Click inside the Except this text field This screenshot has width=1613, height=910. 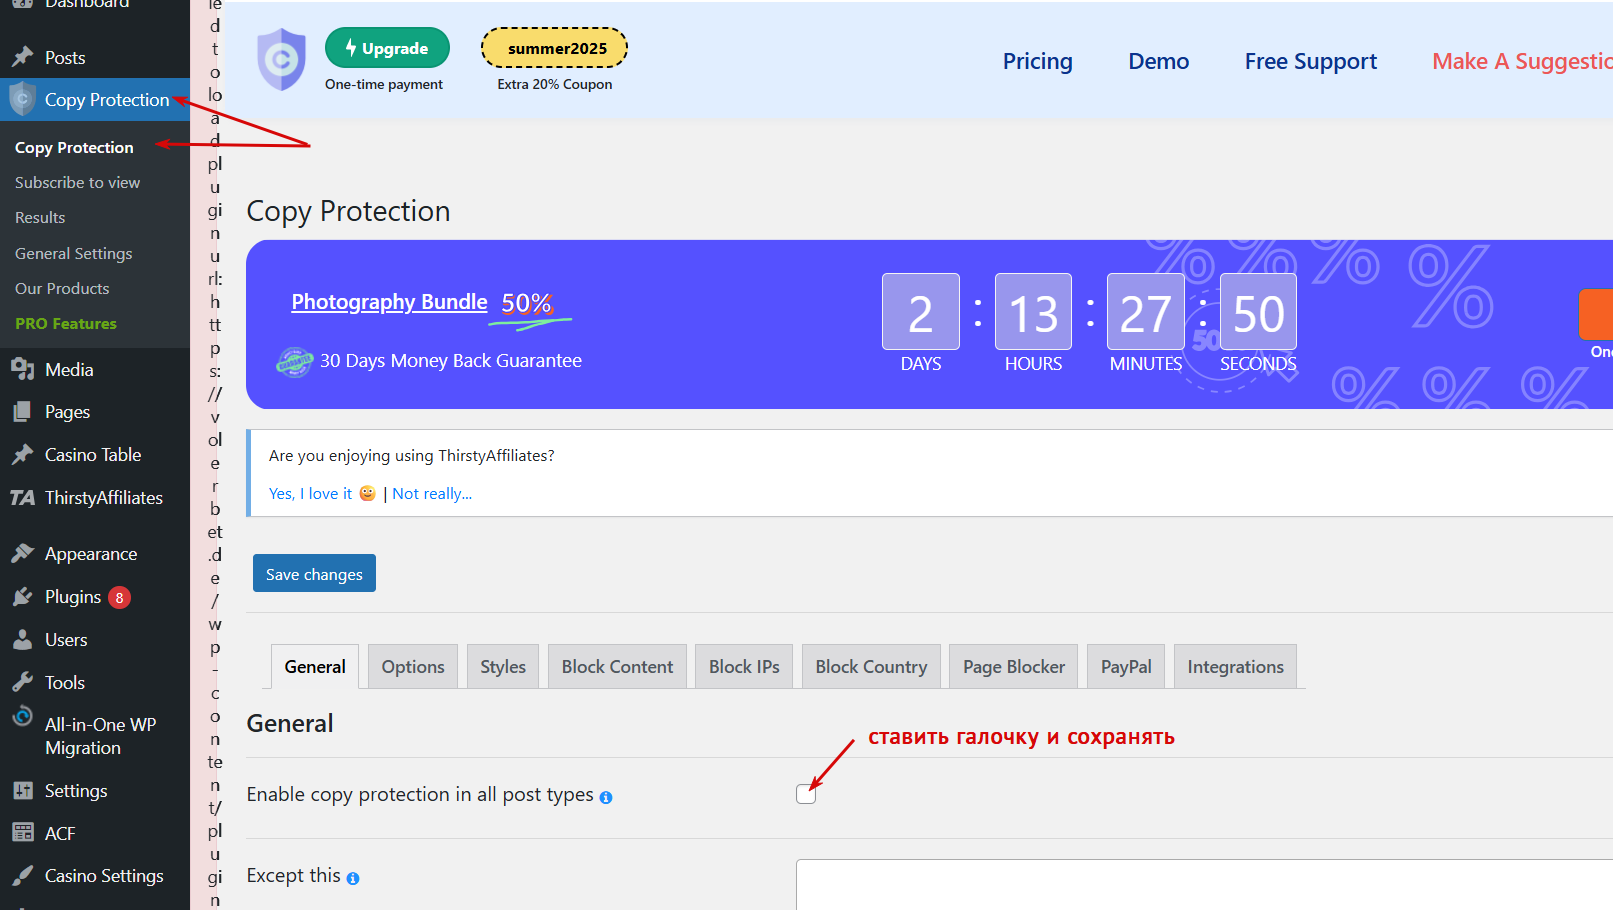pyautogui.click(x=1204, y=884)
